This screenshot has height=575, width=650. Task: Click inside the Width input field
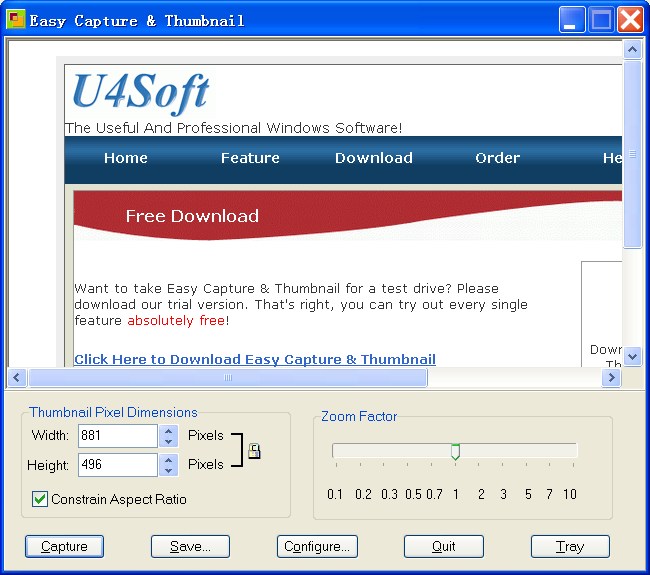coord(116,436)
